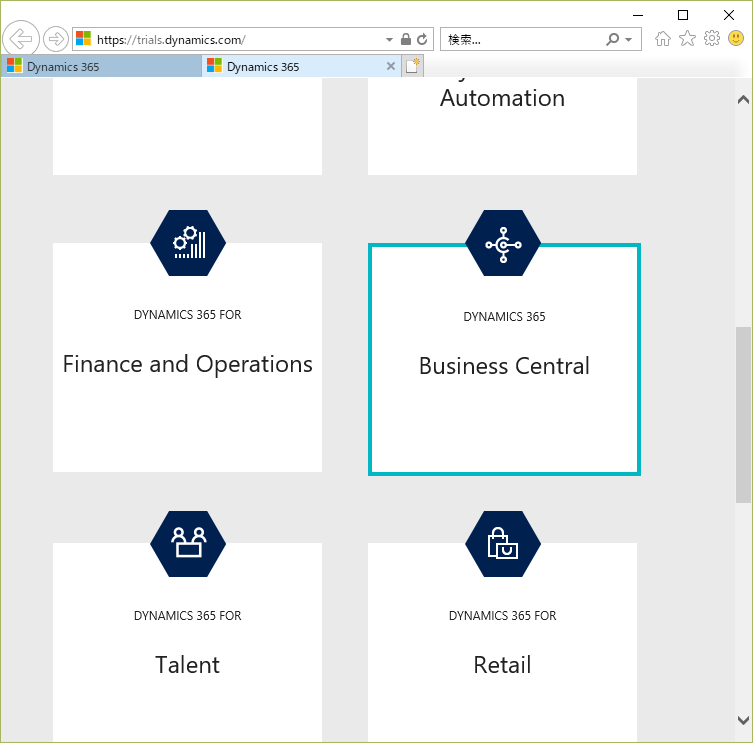Select the second active Dynamics 365 tab
This screenshot has height=743, width=753.
tap(302, 66)
